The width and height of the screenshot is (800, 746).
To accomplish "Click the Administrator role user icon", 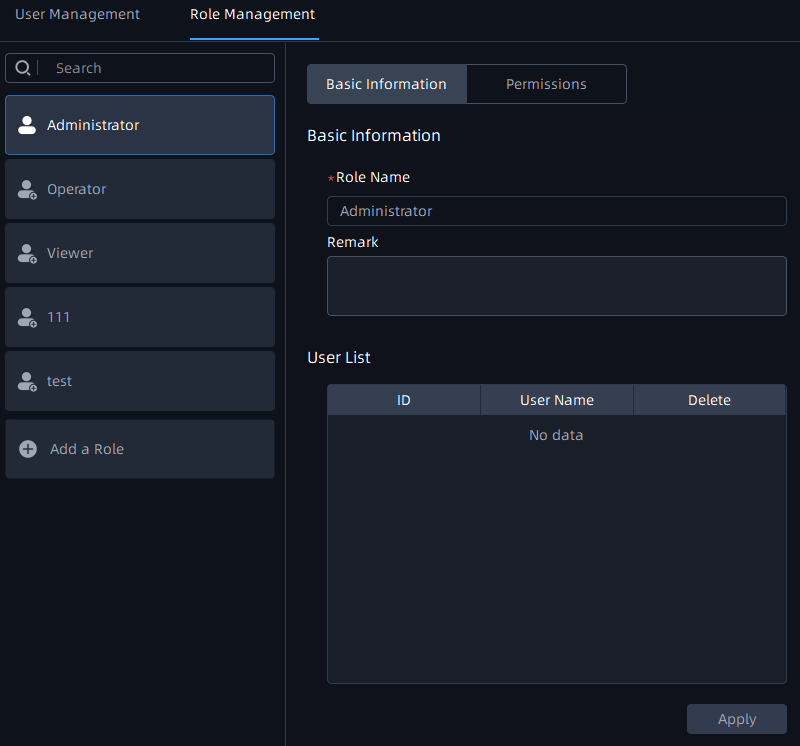I will [x=27, y=126].
